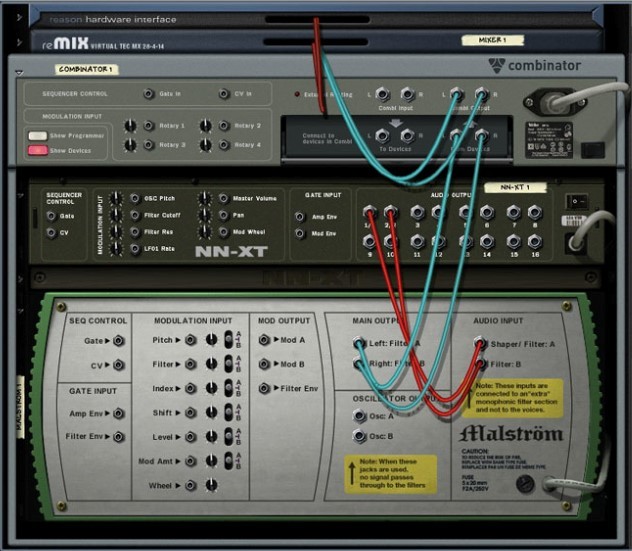This screenshot has width=632, height=551.
Task: Click the Filter Env mod output jack
Action: [x=264, y=388]
